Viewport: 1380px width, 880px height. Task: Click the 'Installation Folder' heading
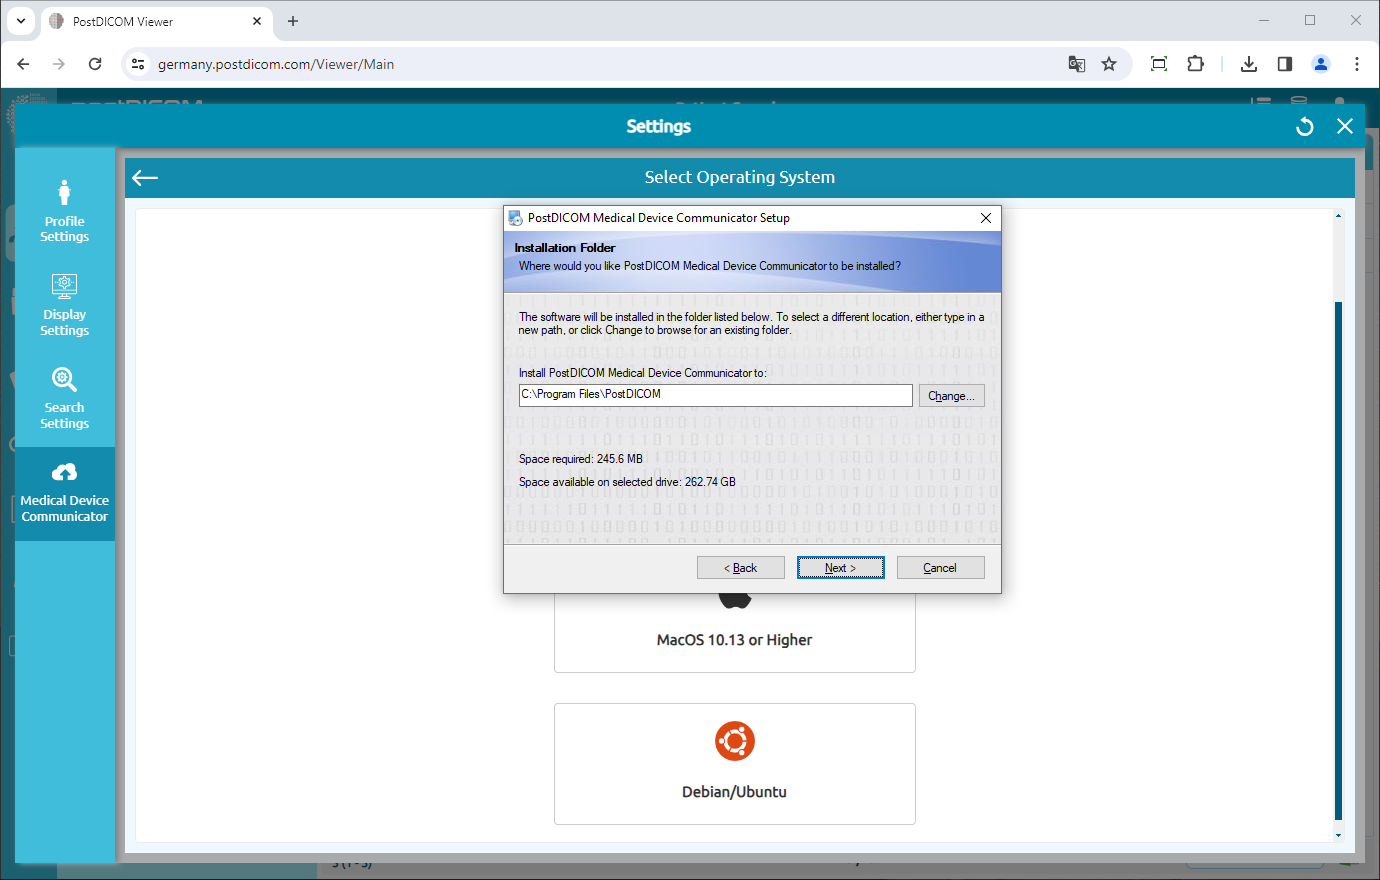pos(565,248)
